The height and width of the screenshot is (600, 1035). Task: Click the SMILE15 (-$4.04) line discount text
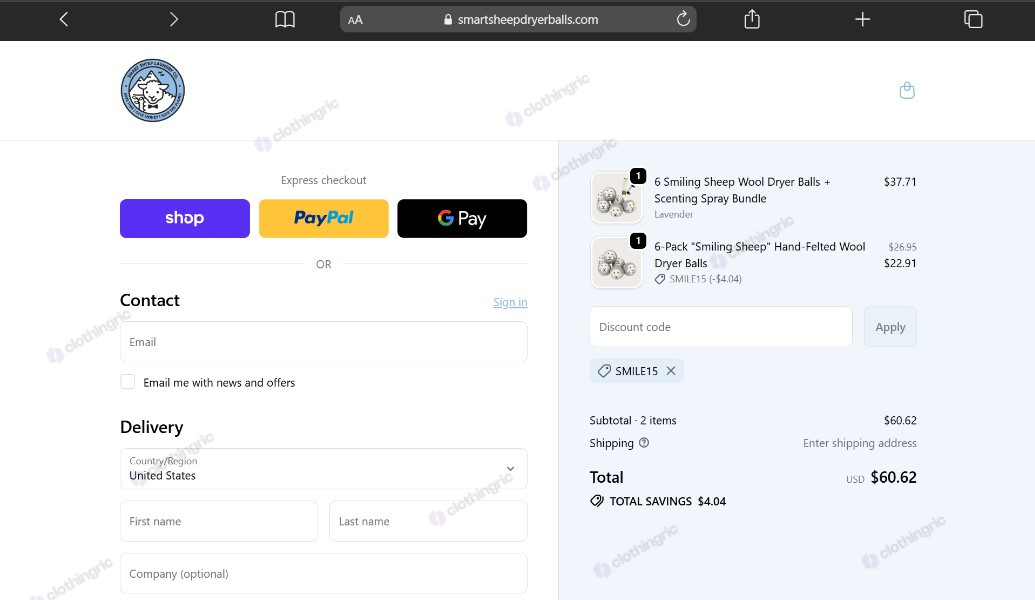[706, 279]
